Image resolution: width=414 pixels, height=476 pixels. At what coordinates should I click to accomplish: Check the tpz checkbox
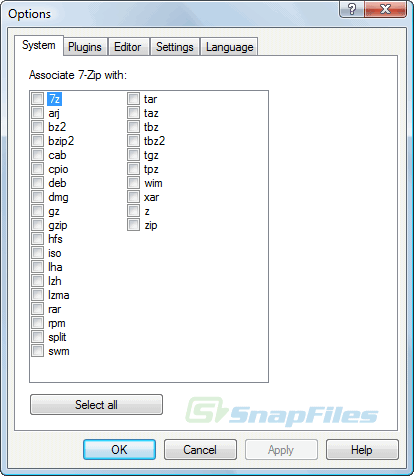(x=133, y=169)
